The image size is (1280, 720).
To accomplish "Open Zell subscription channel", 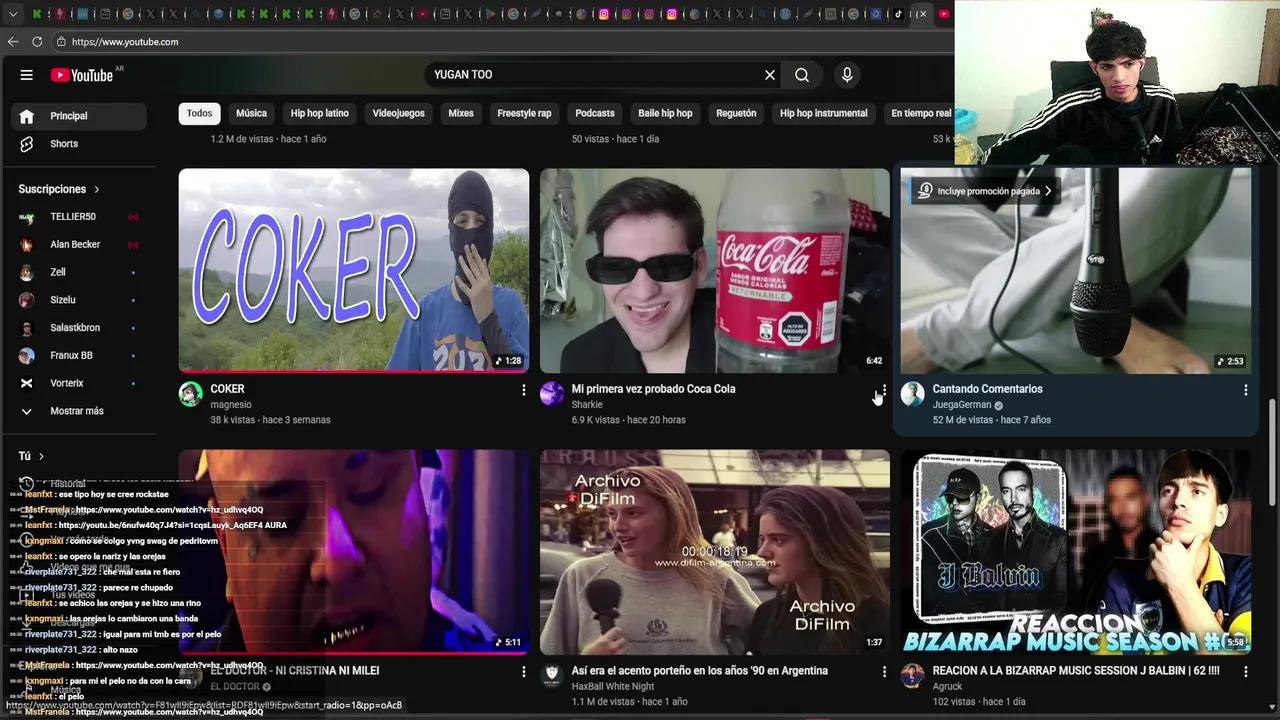I will click(79, 272).
